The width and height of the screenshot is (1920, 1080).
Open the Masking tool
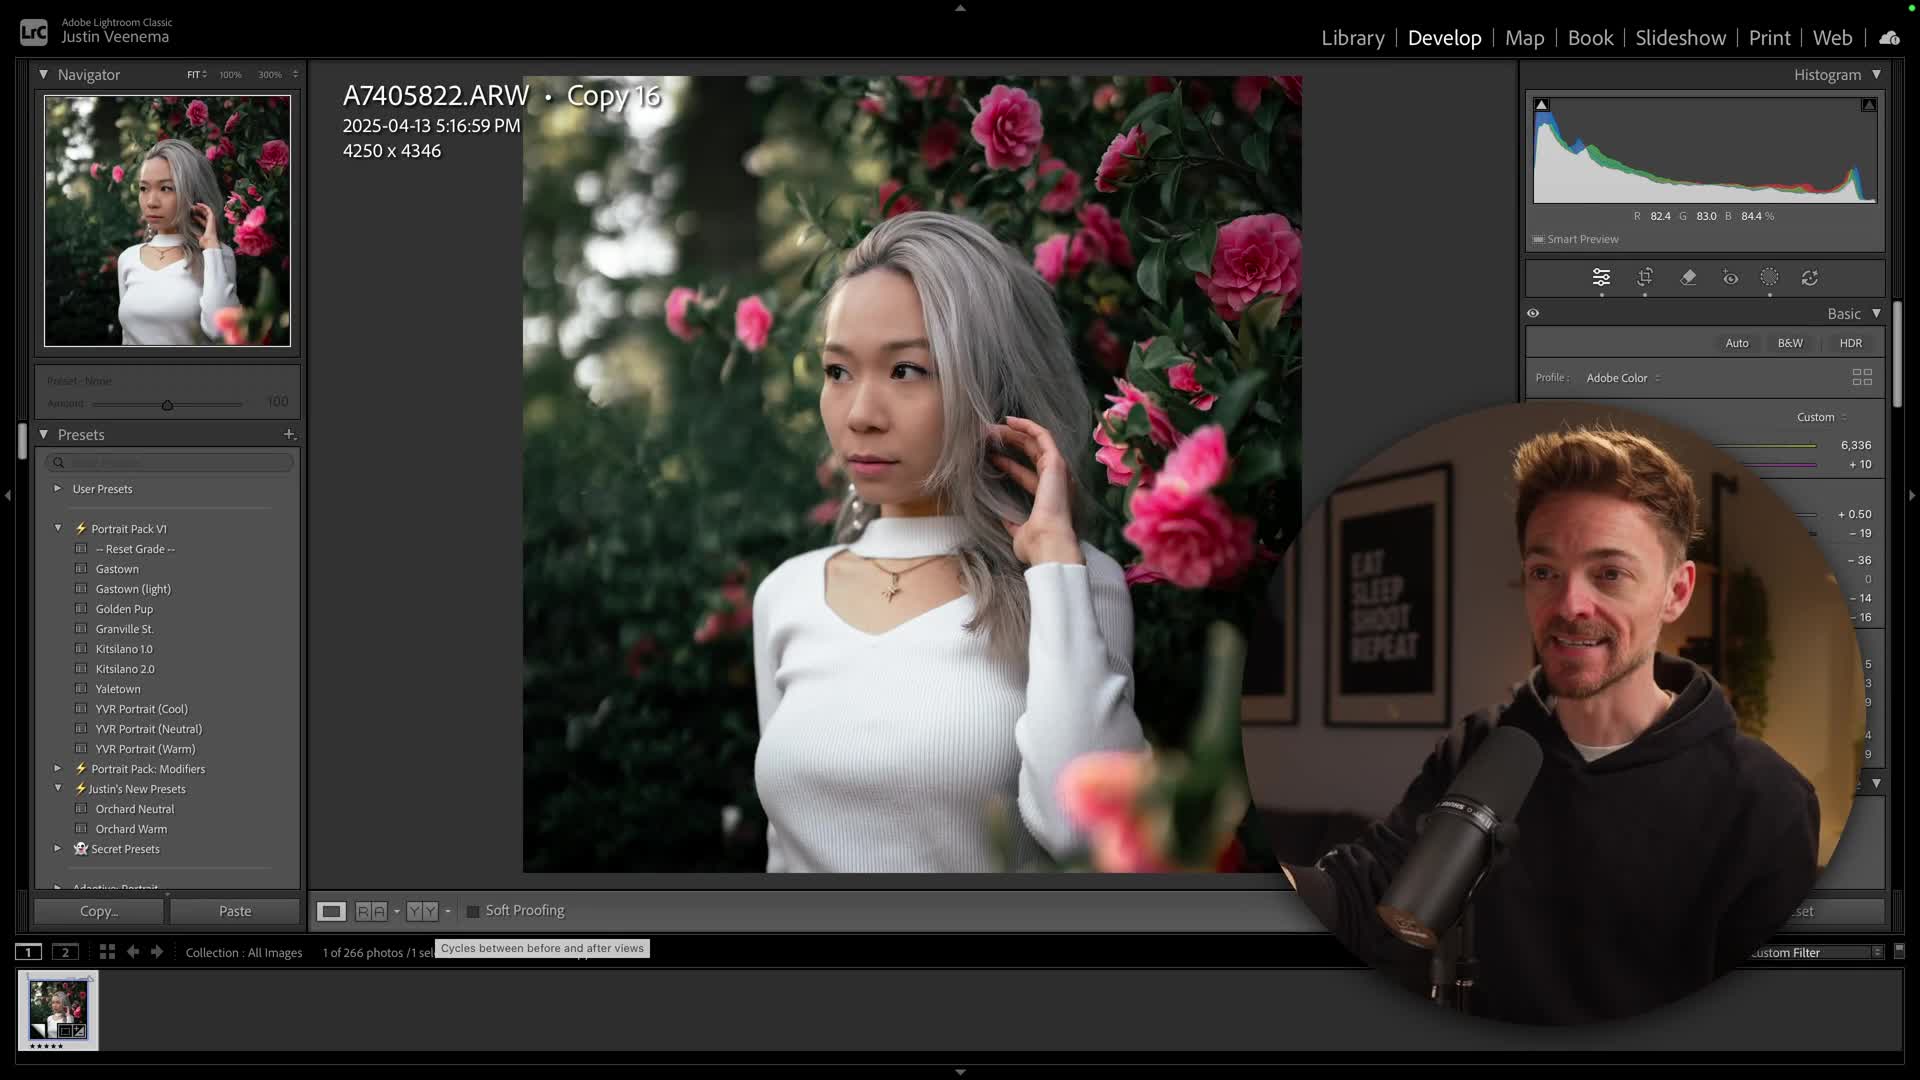pyautogui.click(x=1769, y=278)
